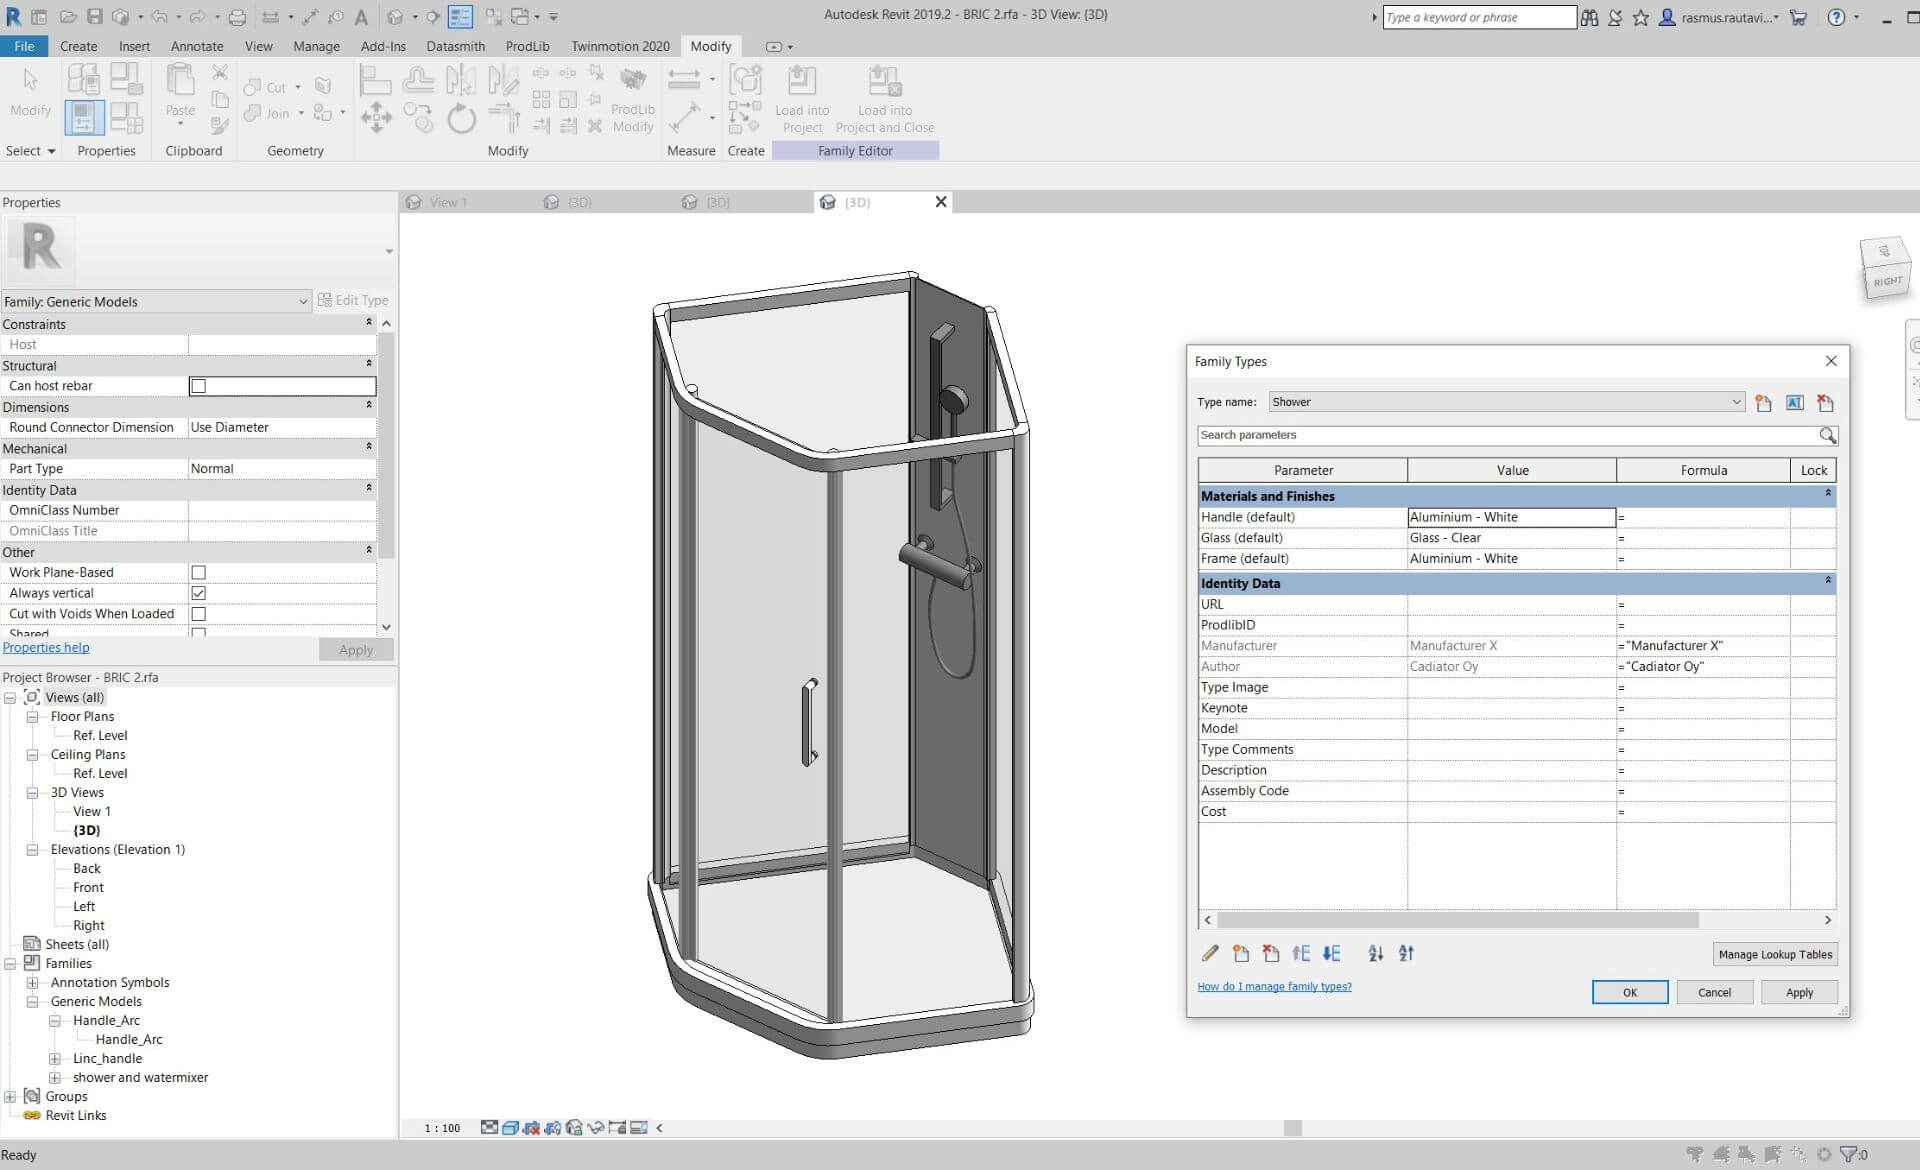Click Apply in Family Types dialog
The width and height of the screenshot is (1920, 1170).
1799,992
